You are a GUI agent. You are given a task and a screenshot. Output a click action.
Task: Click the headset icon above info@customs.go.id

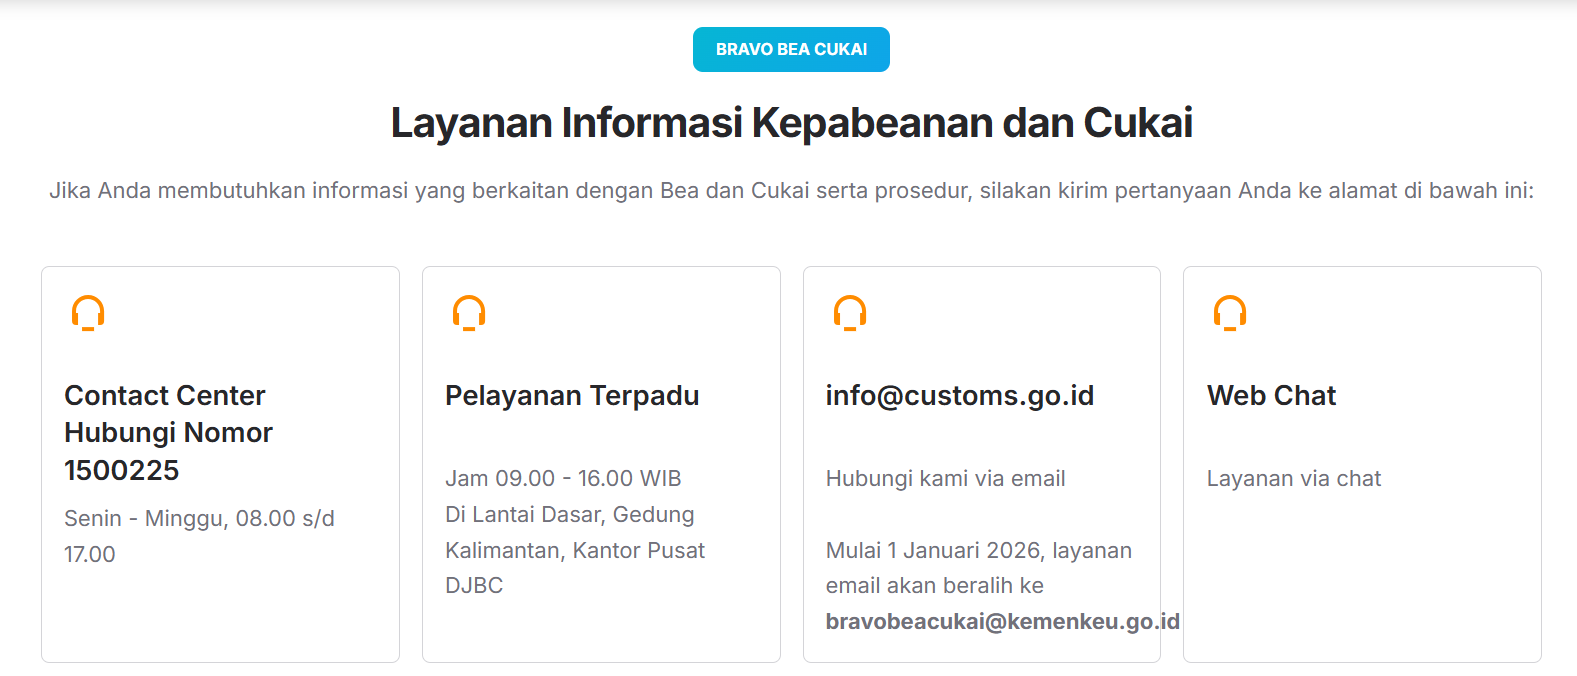click(850, 313)
